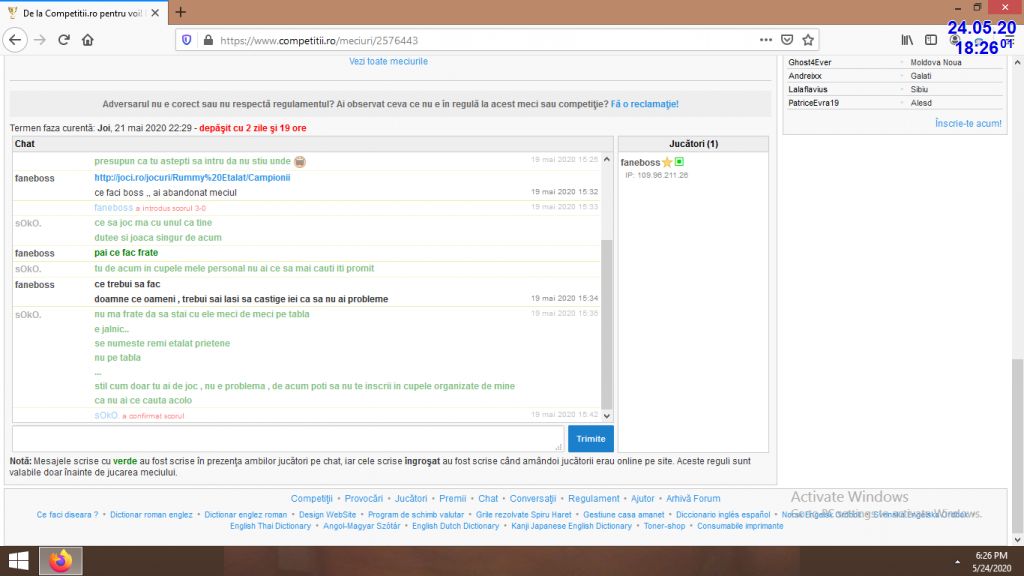Click the Înscrie-te acum link
The width and height of the screenshot is (1024, 576).
point(968,123)
